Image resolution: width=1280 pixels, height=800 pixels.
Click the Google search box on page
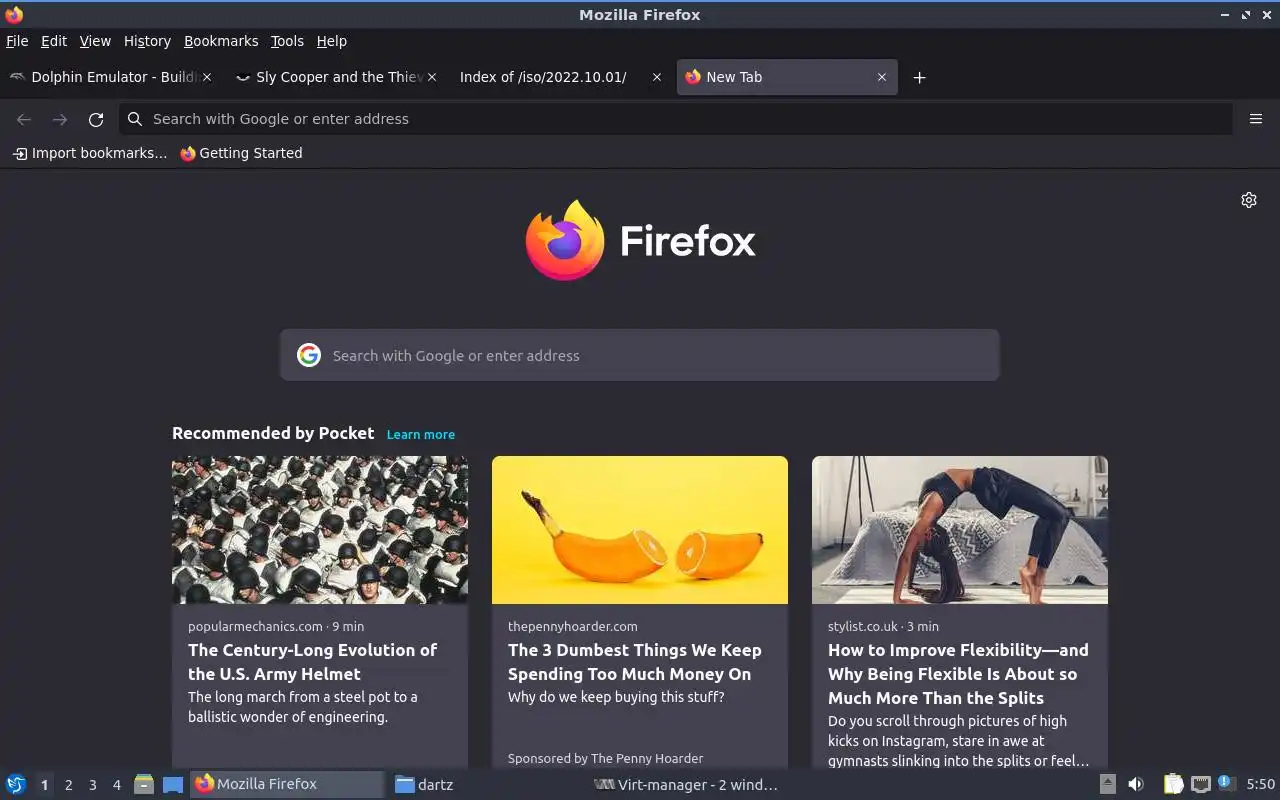[640, 355]
